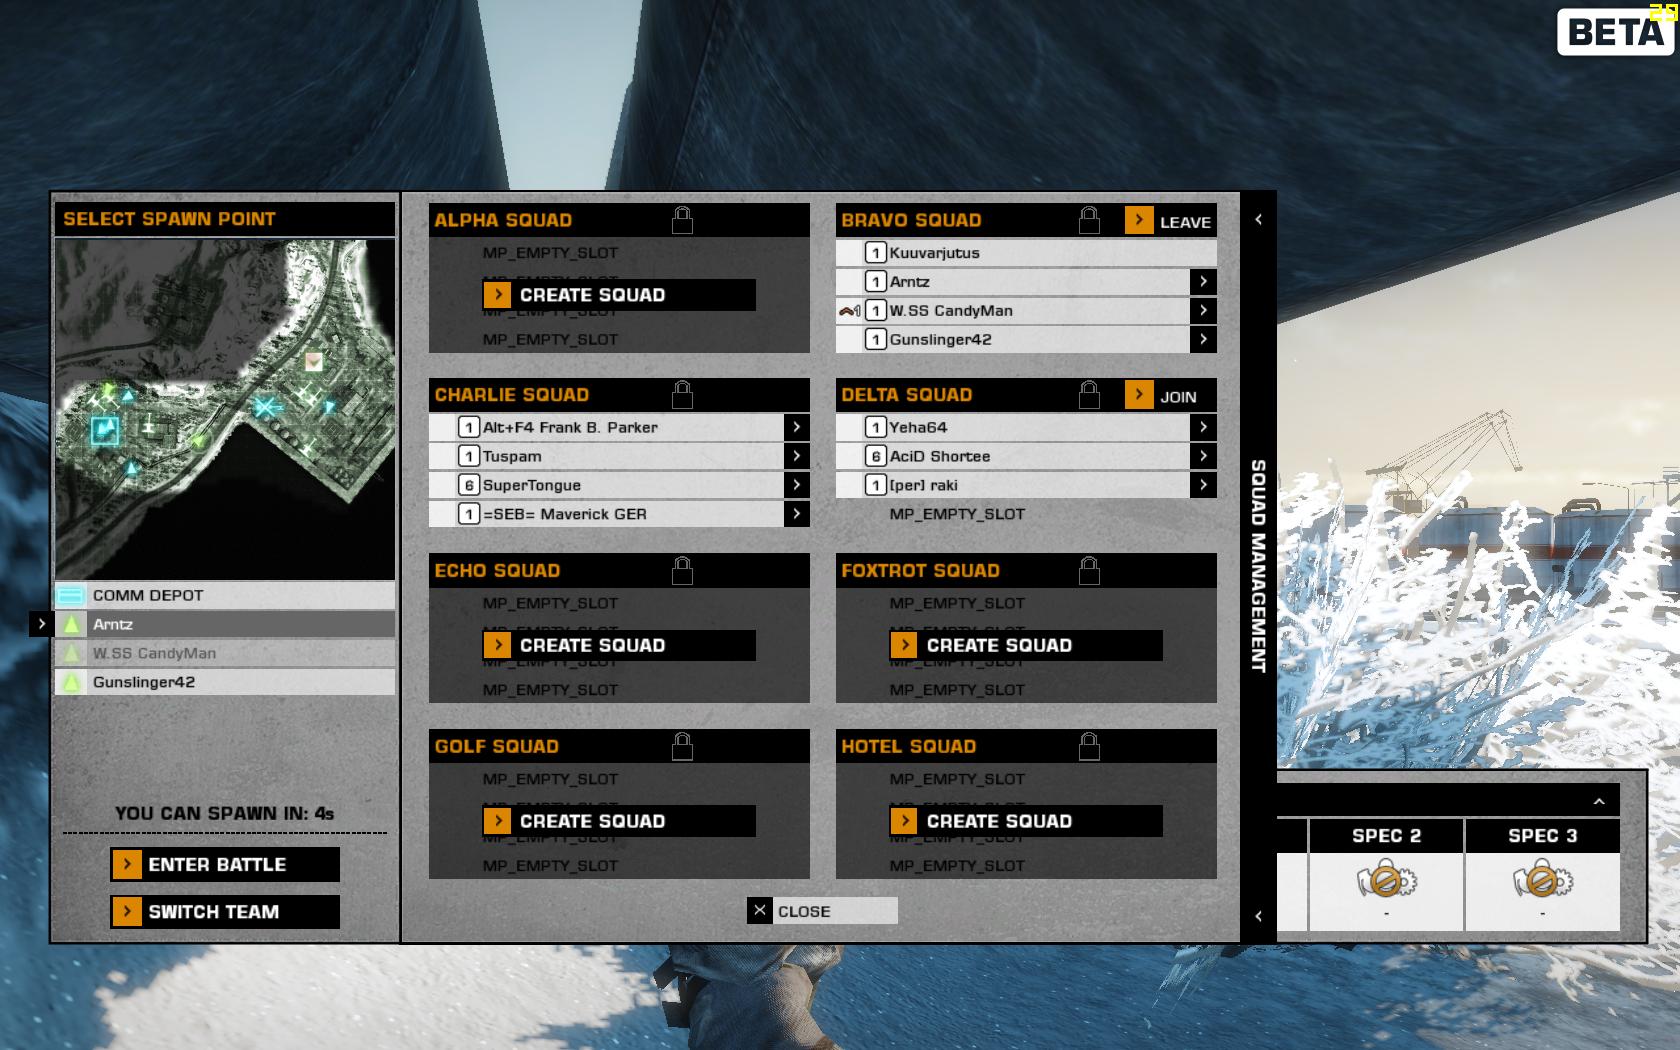Join the Delta Squad
1680x1050 pixels.
point(1169,396)
